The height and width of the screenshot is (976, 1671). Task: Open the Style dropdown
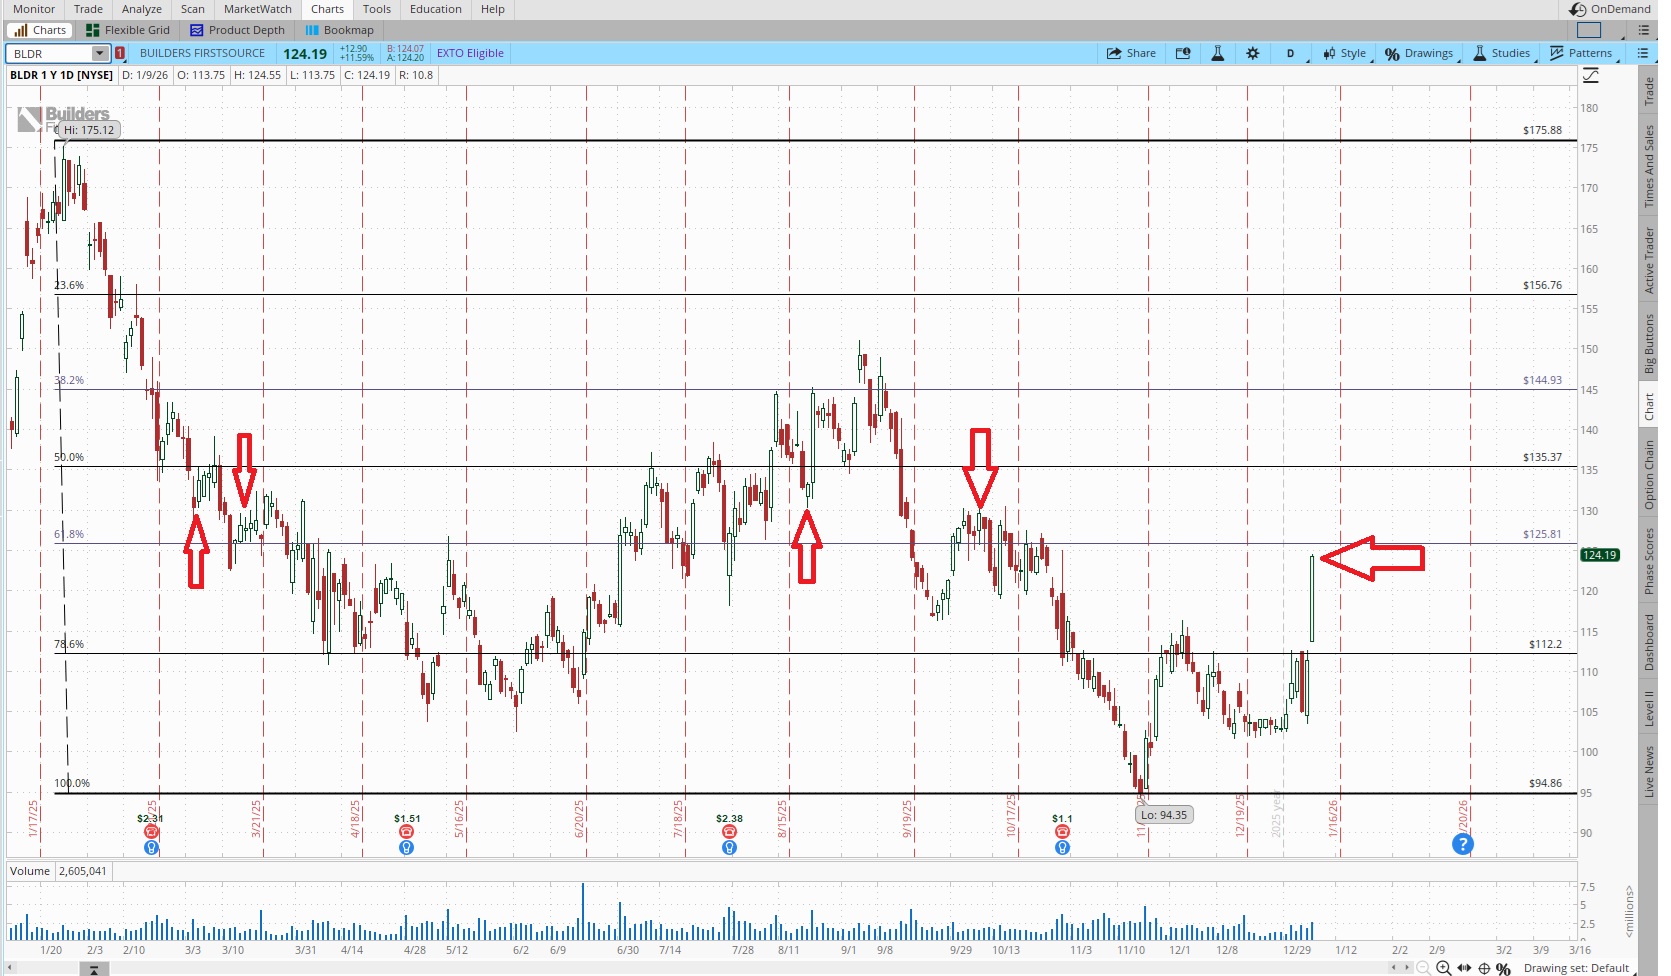(1345, 53)
